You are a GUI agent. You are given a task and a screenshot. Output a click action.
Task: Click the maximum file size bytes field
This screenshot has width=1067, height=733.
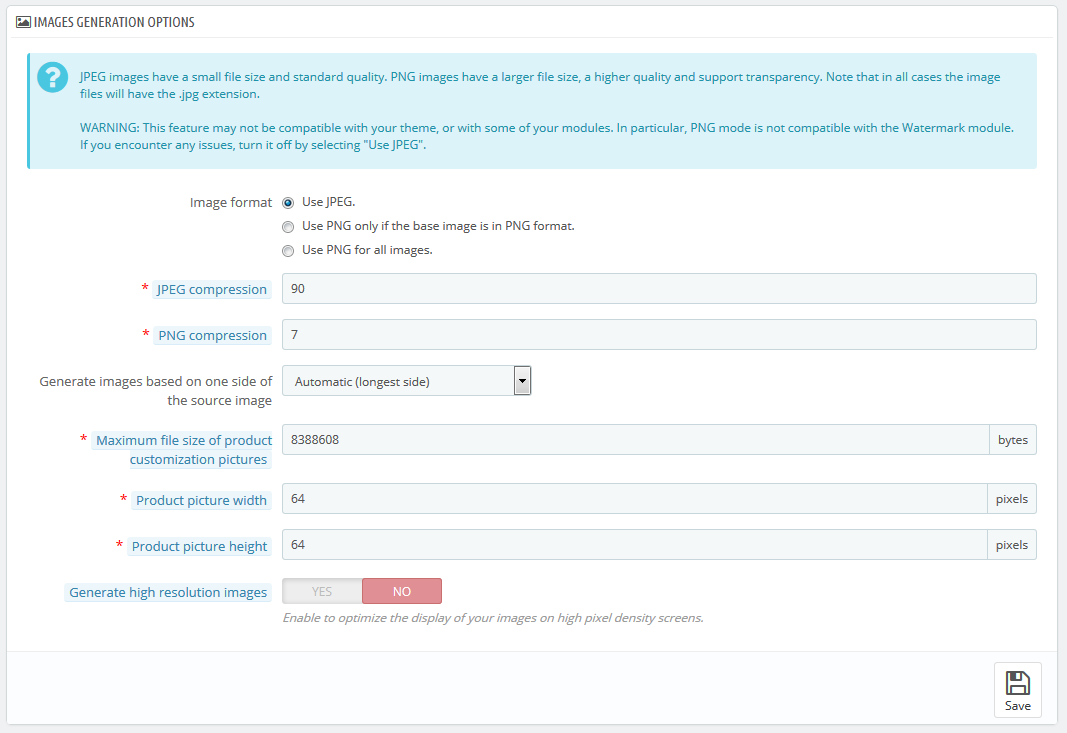635,440
